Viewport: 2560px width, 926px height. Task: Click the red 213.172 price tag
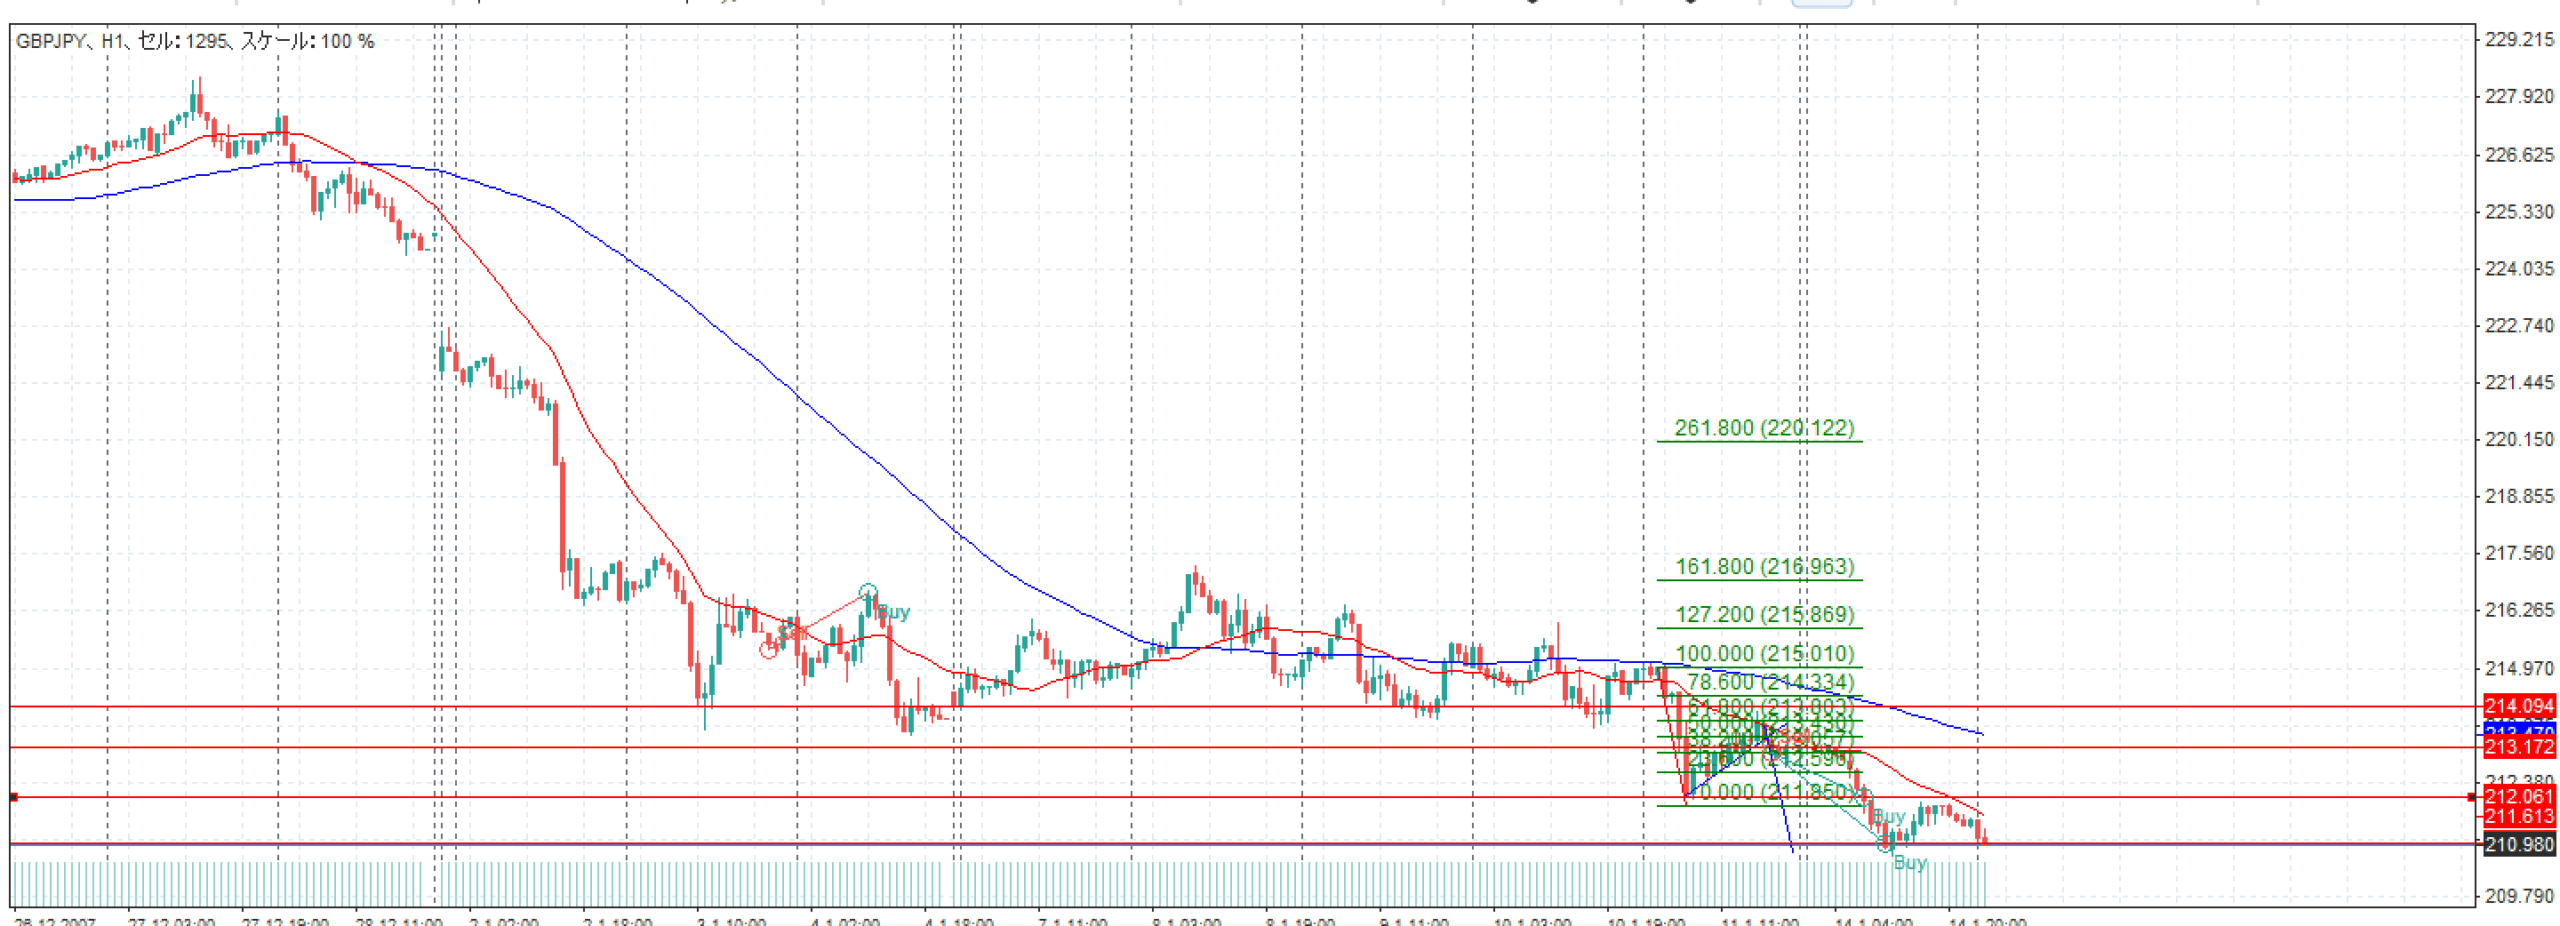coord(2518,747)
